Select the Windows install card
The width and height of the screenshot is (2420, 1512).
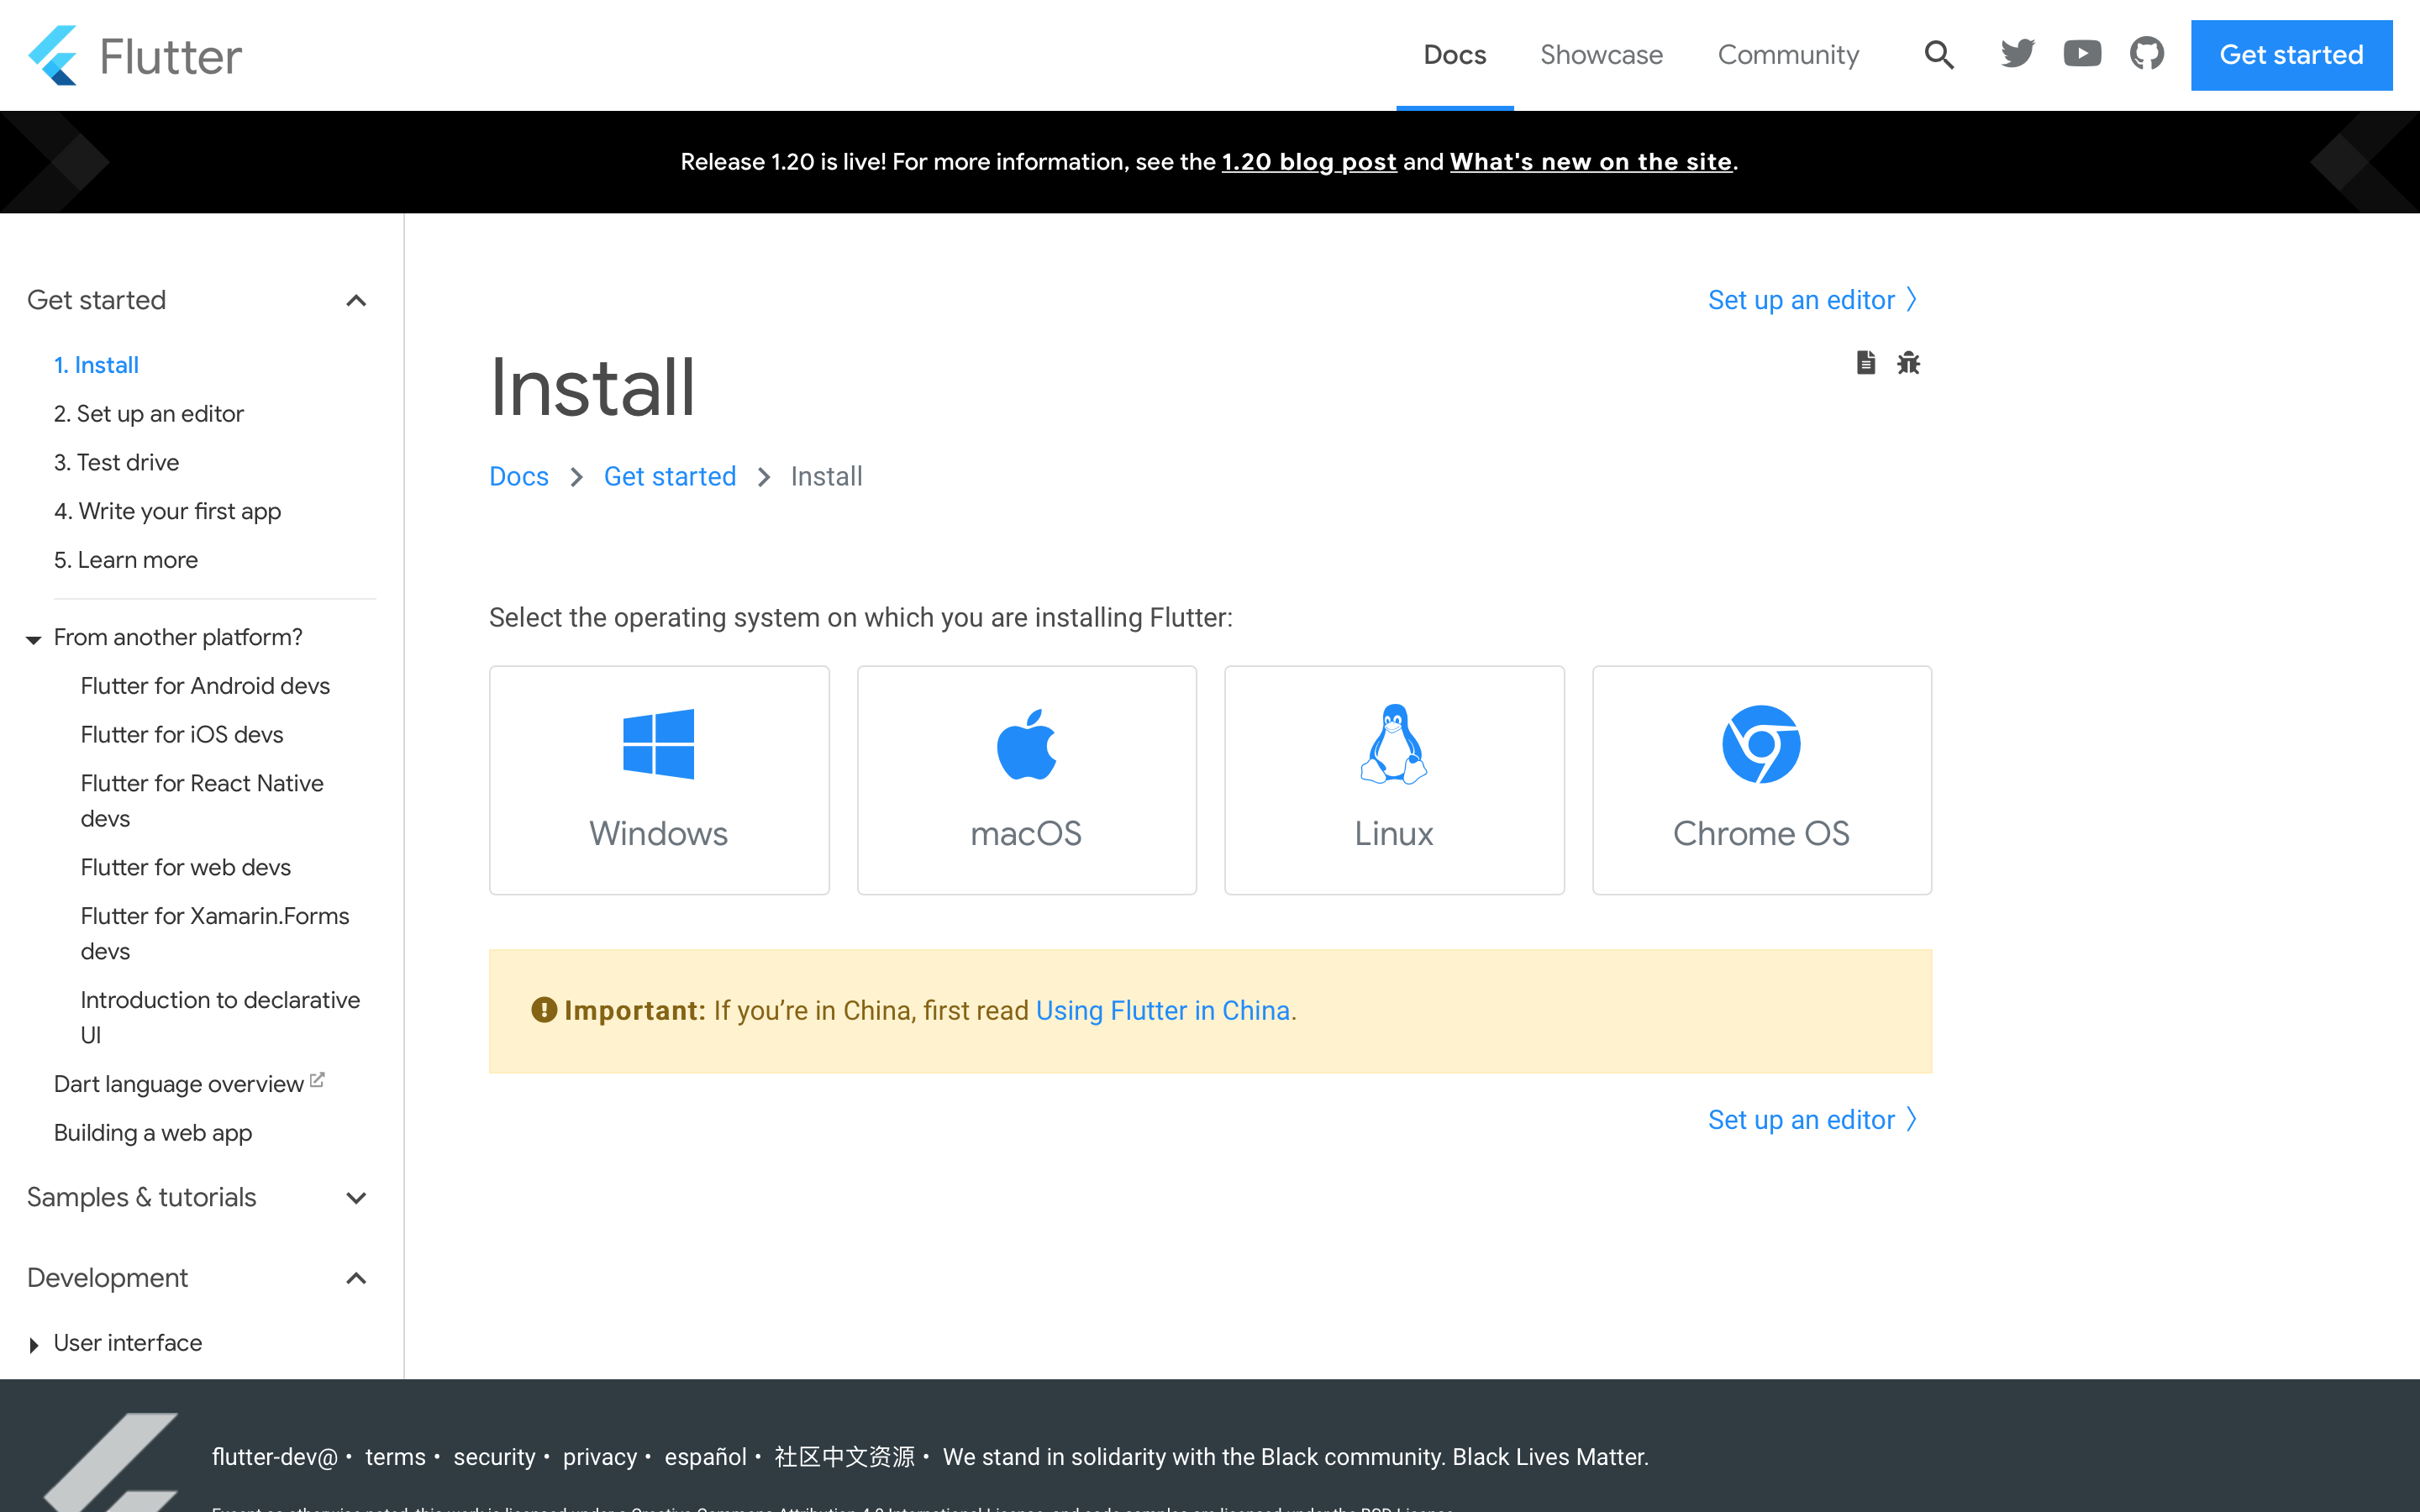659,780
